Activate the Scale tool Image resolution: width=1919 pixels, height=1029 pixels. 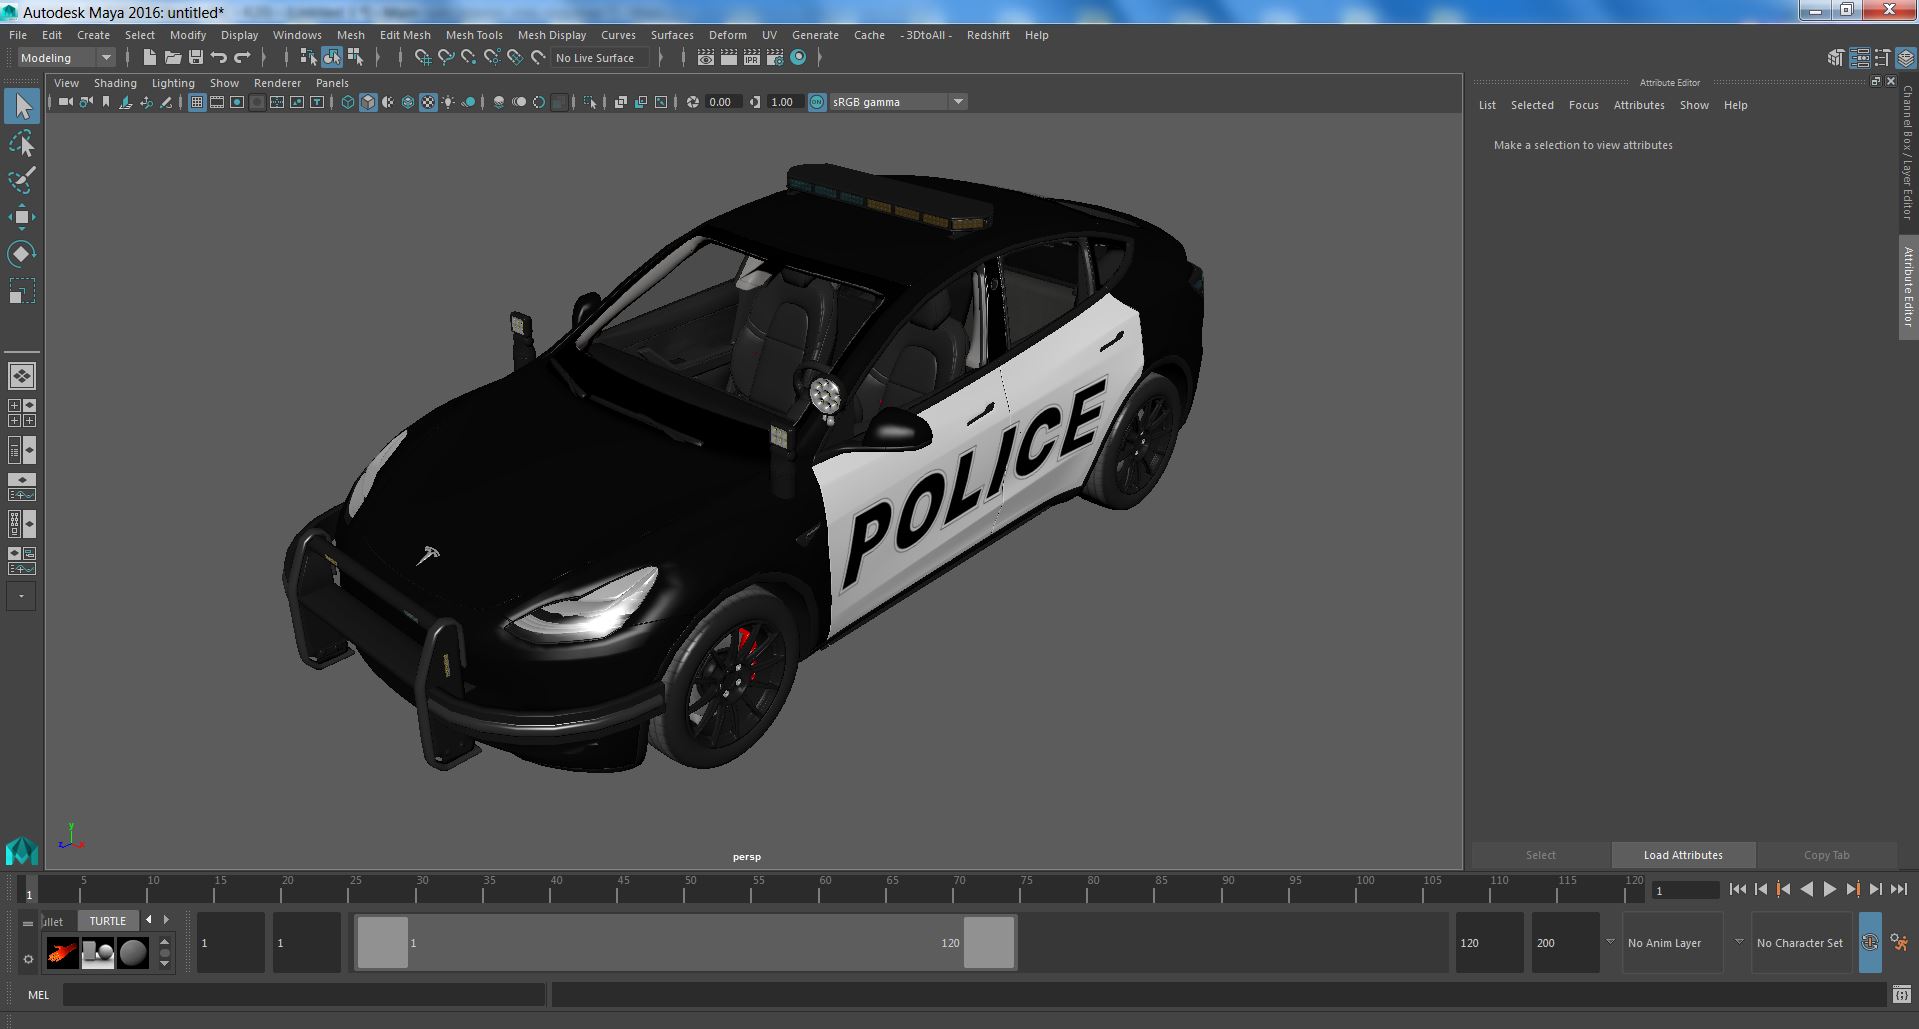point(22,291)
